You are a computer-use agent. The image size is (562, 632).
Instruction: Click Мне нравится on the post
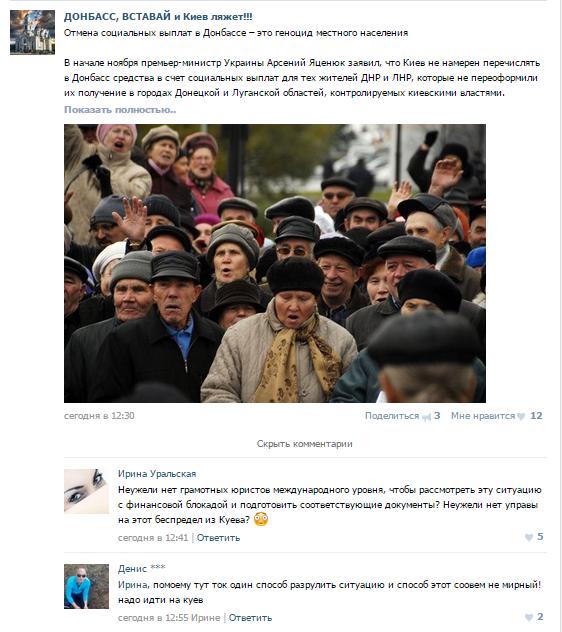coord(483,416)
